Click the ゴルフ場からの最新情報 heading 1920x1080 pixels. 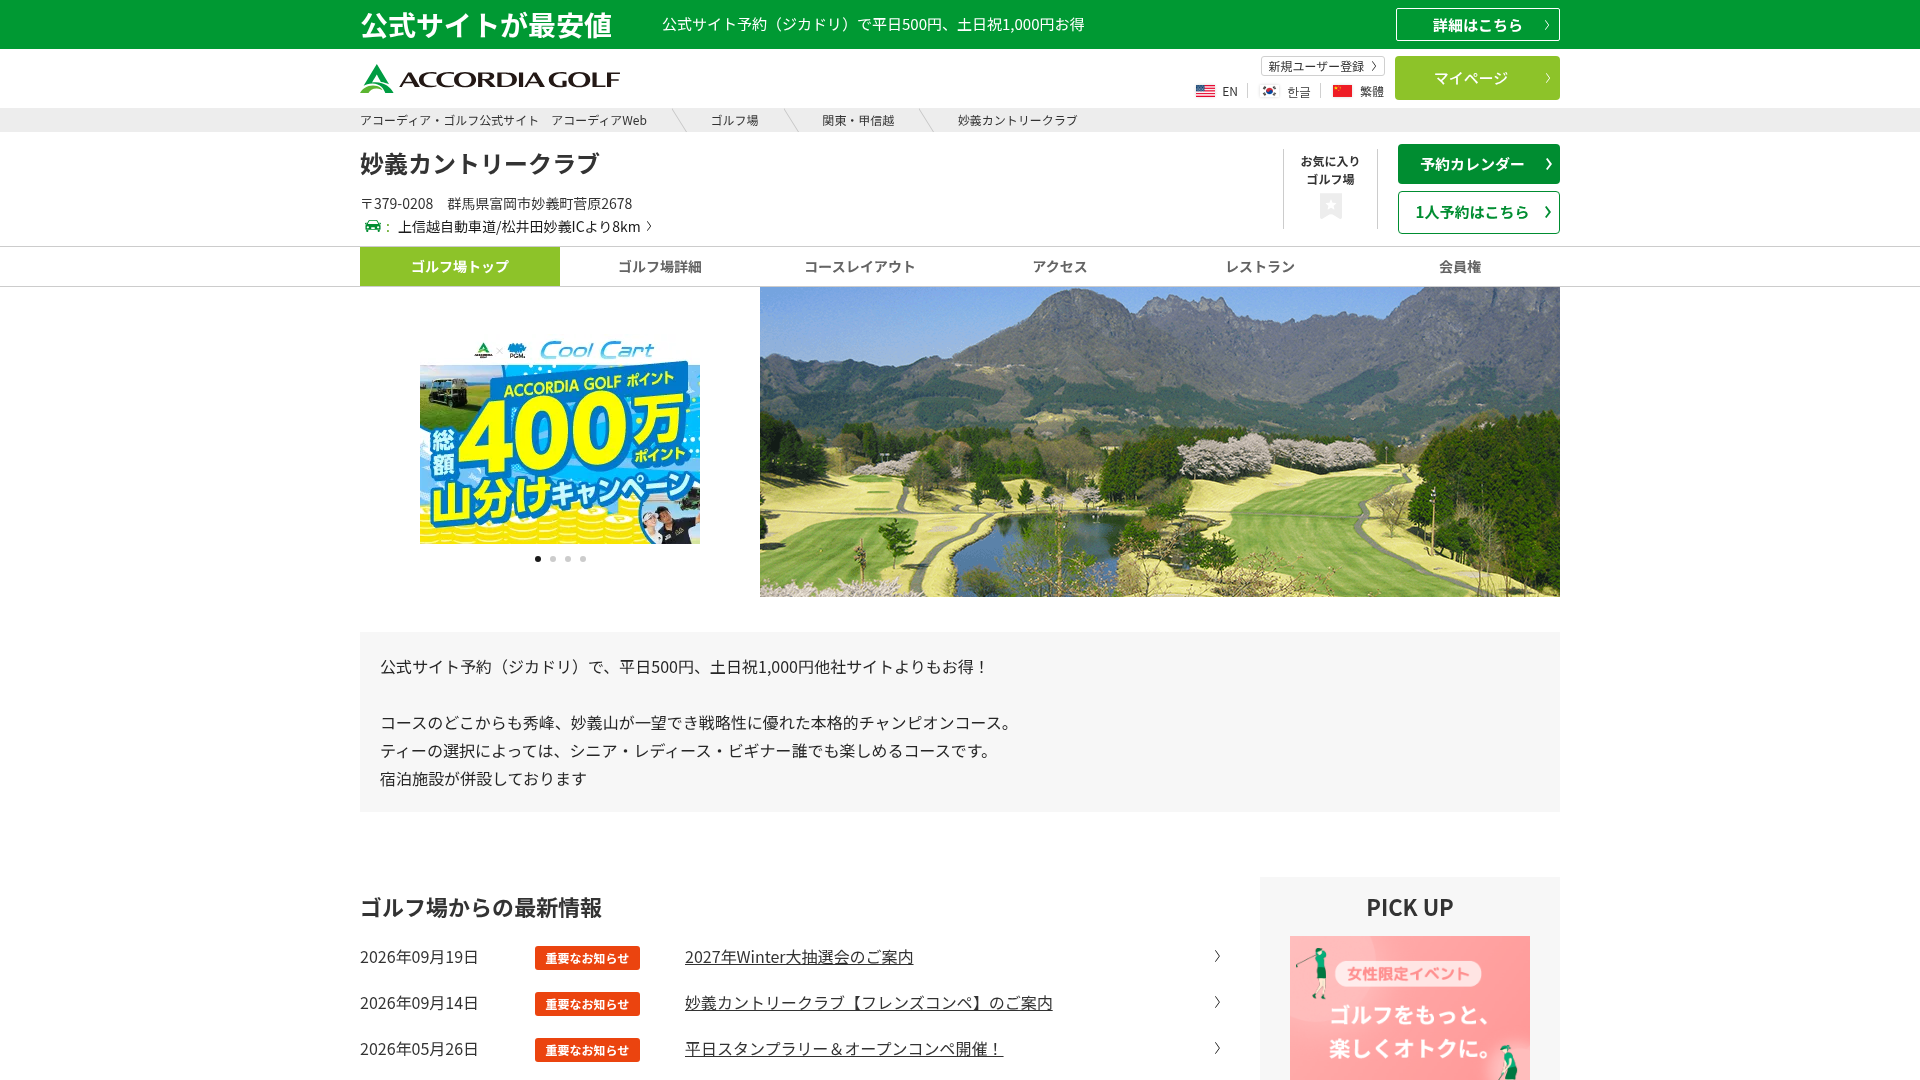(481, 907)
